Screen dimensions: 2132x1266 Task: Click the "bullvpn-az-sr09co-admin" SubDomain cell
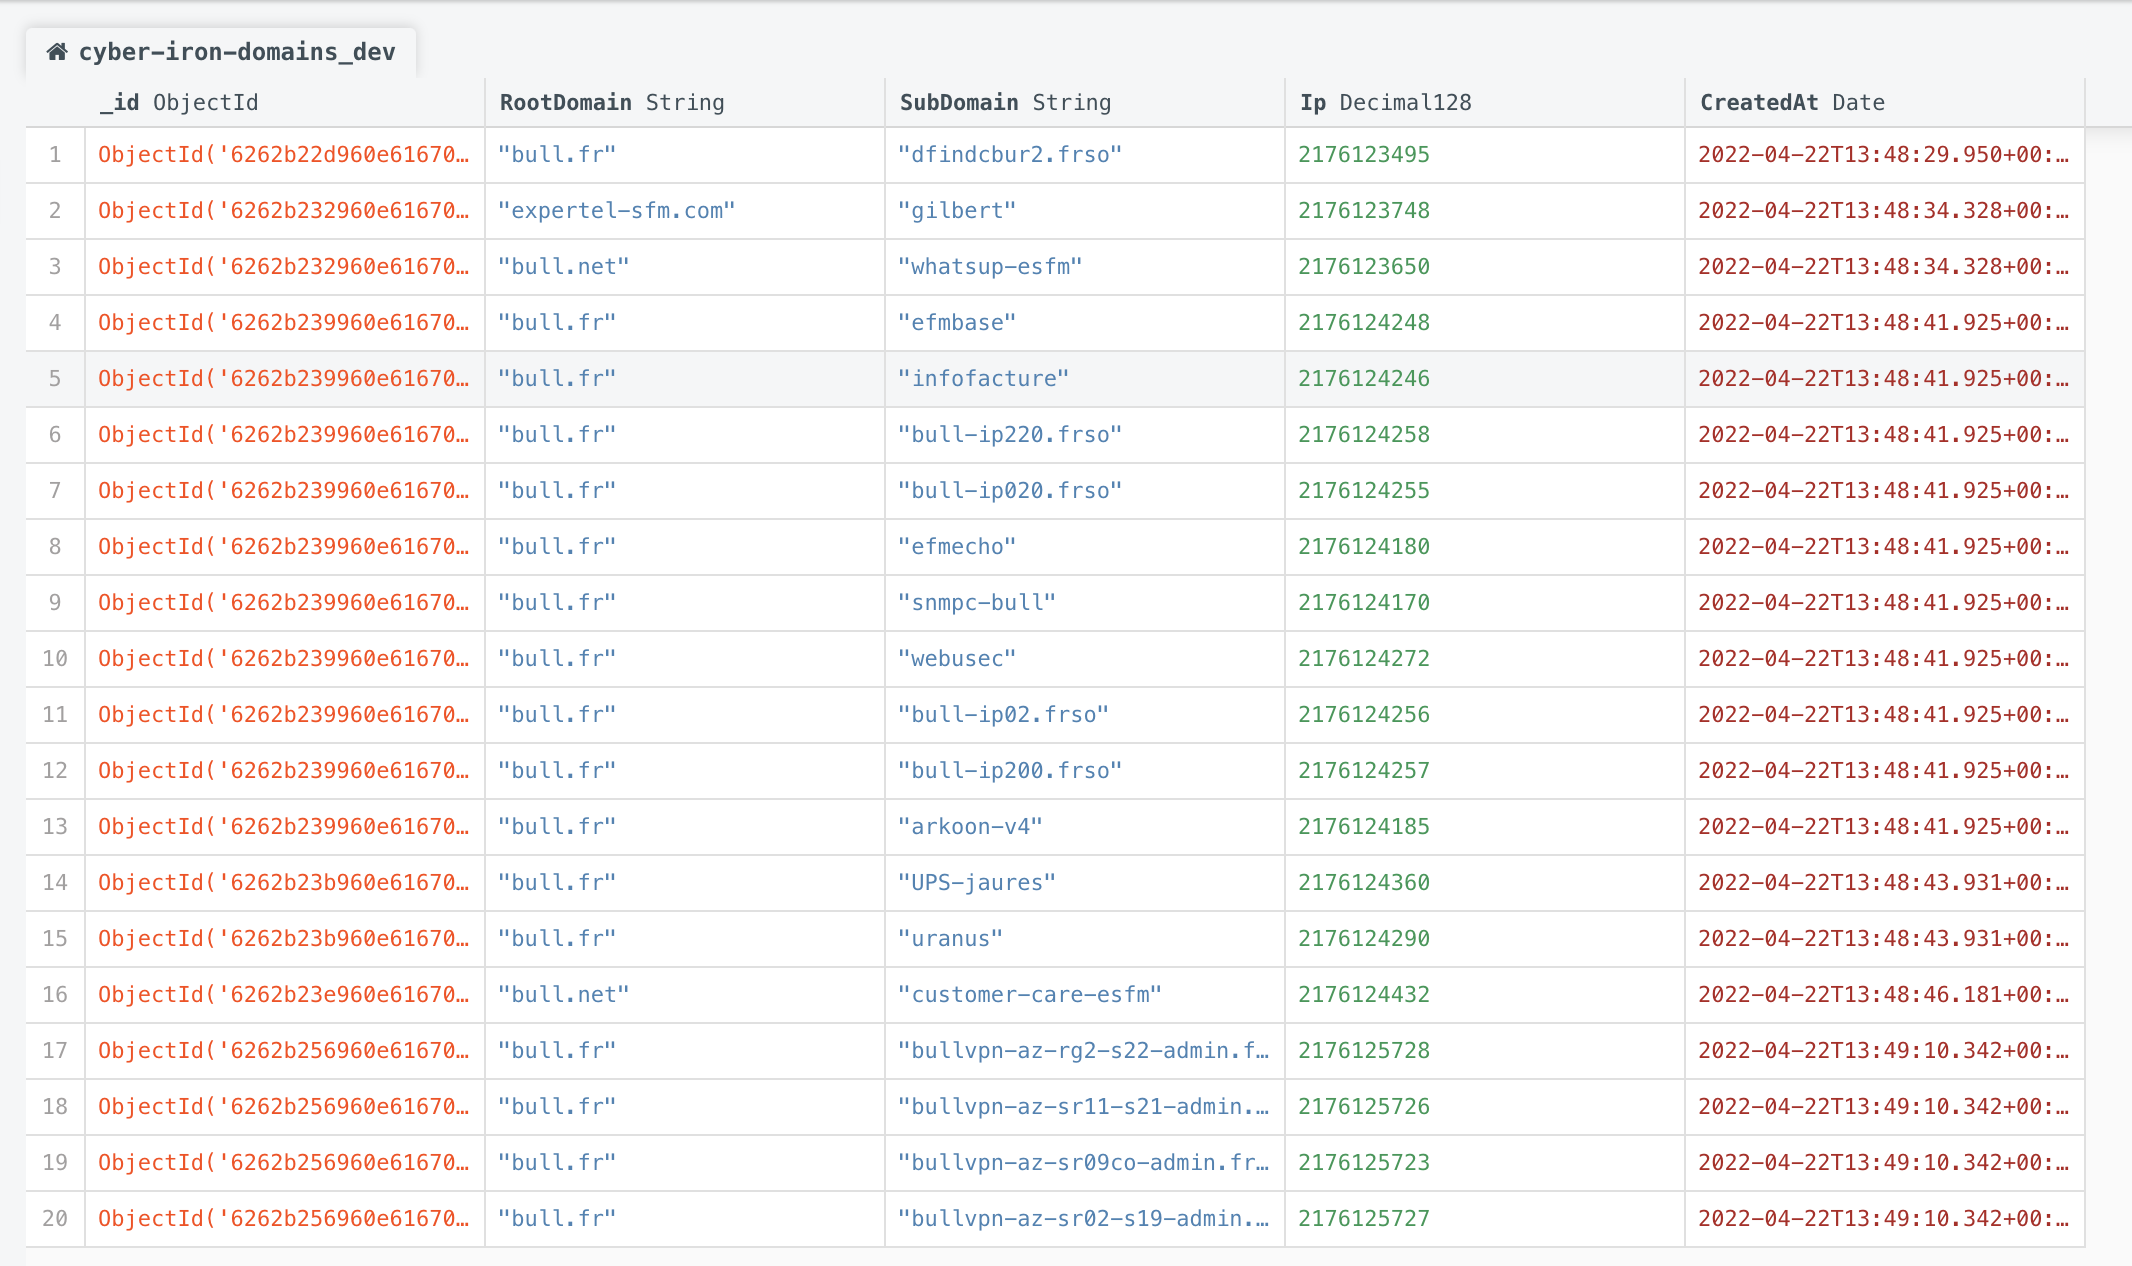(x=1082, y=1162)
